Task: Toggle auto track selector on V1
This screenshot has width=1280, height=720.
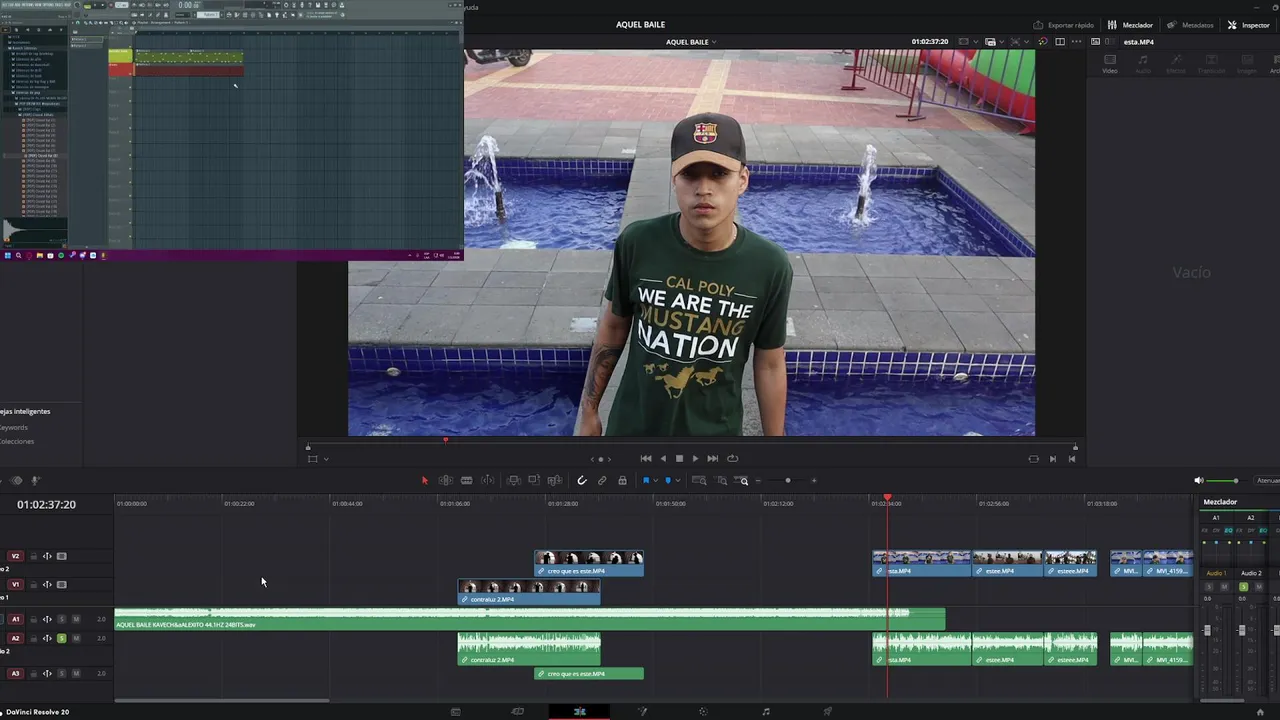Action: click(47, 584)
